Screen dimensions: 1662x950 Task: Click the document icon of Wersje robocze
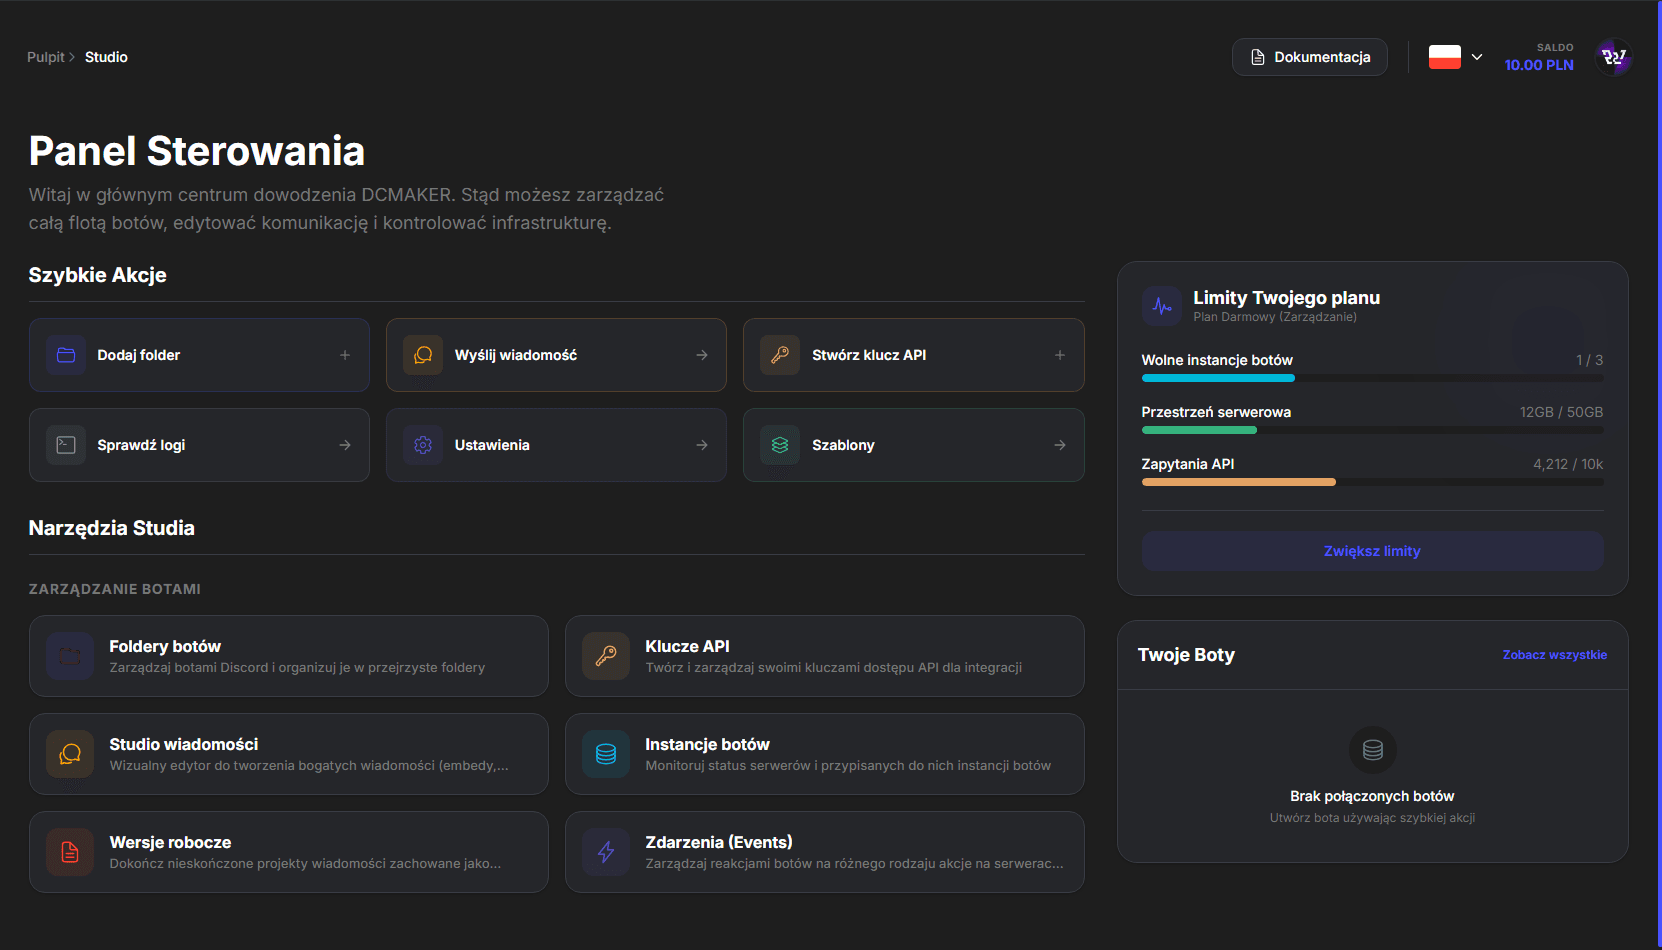click(70, 852)
